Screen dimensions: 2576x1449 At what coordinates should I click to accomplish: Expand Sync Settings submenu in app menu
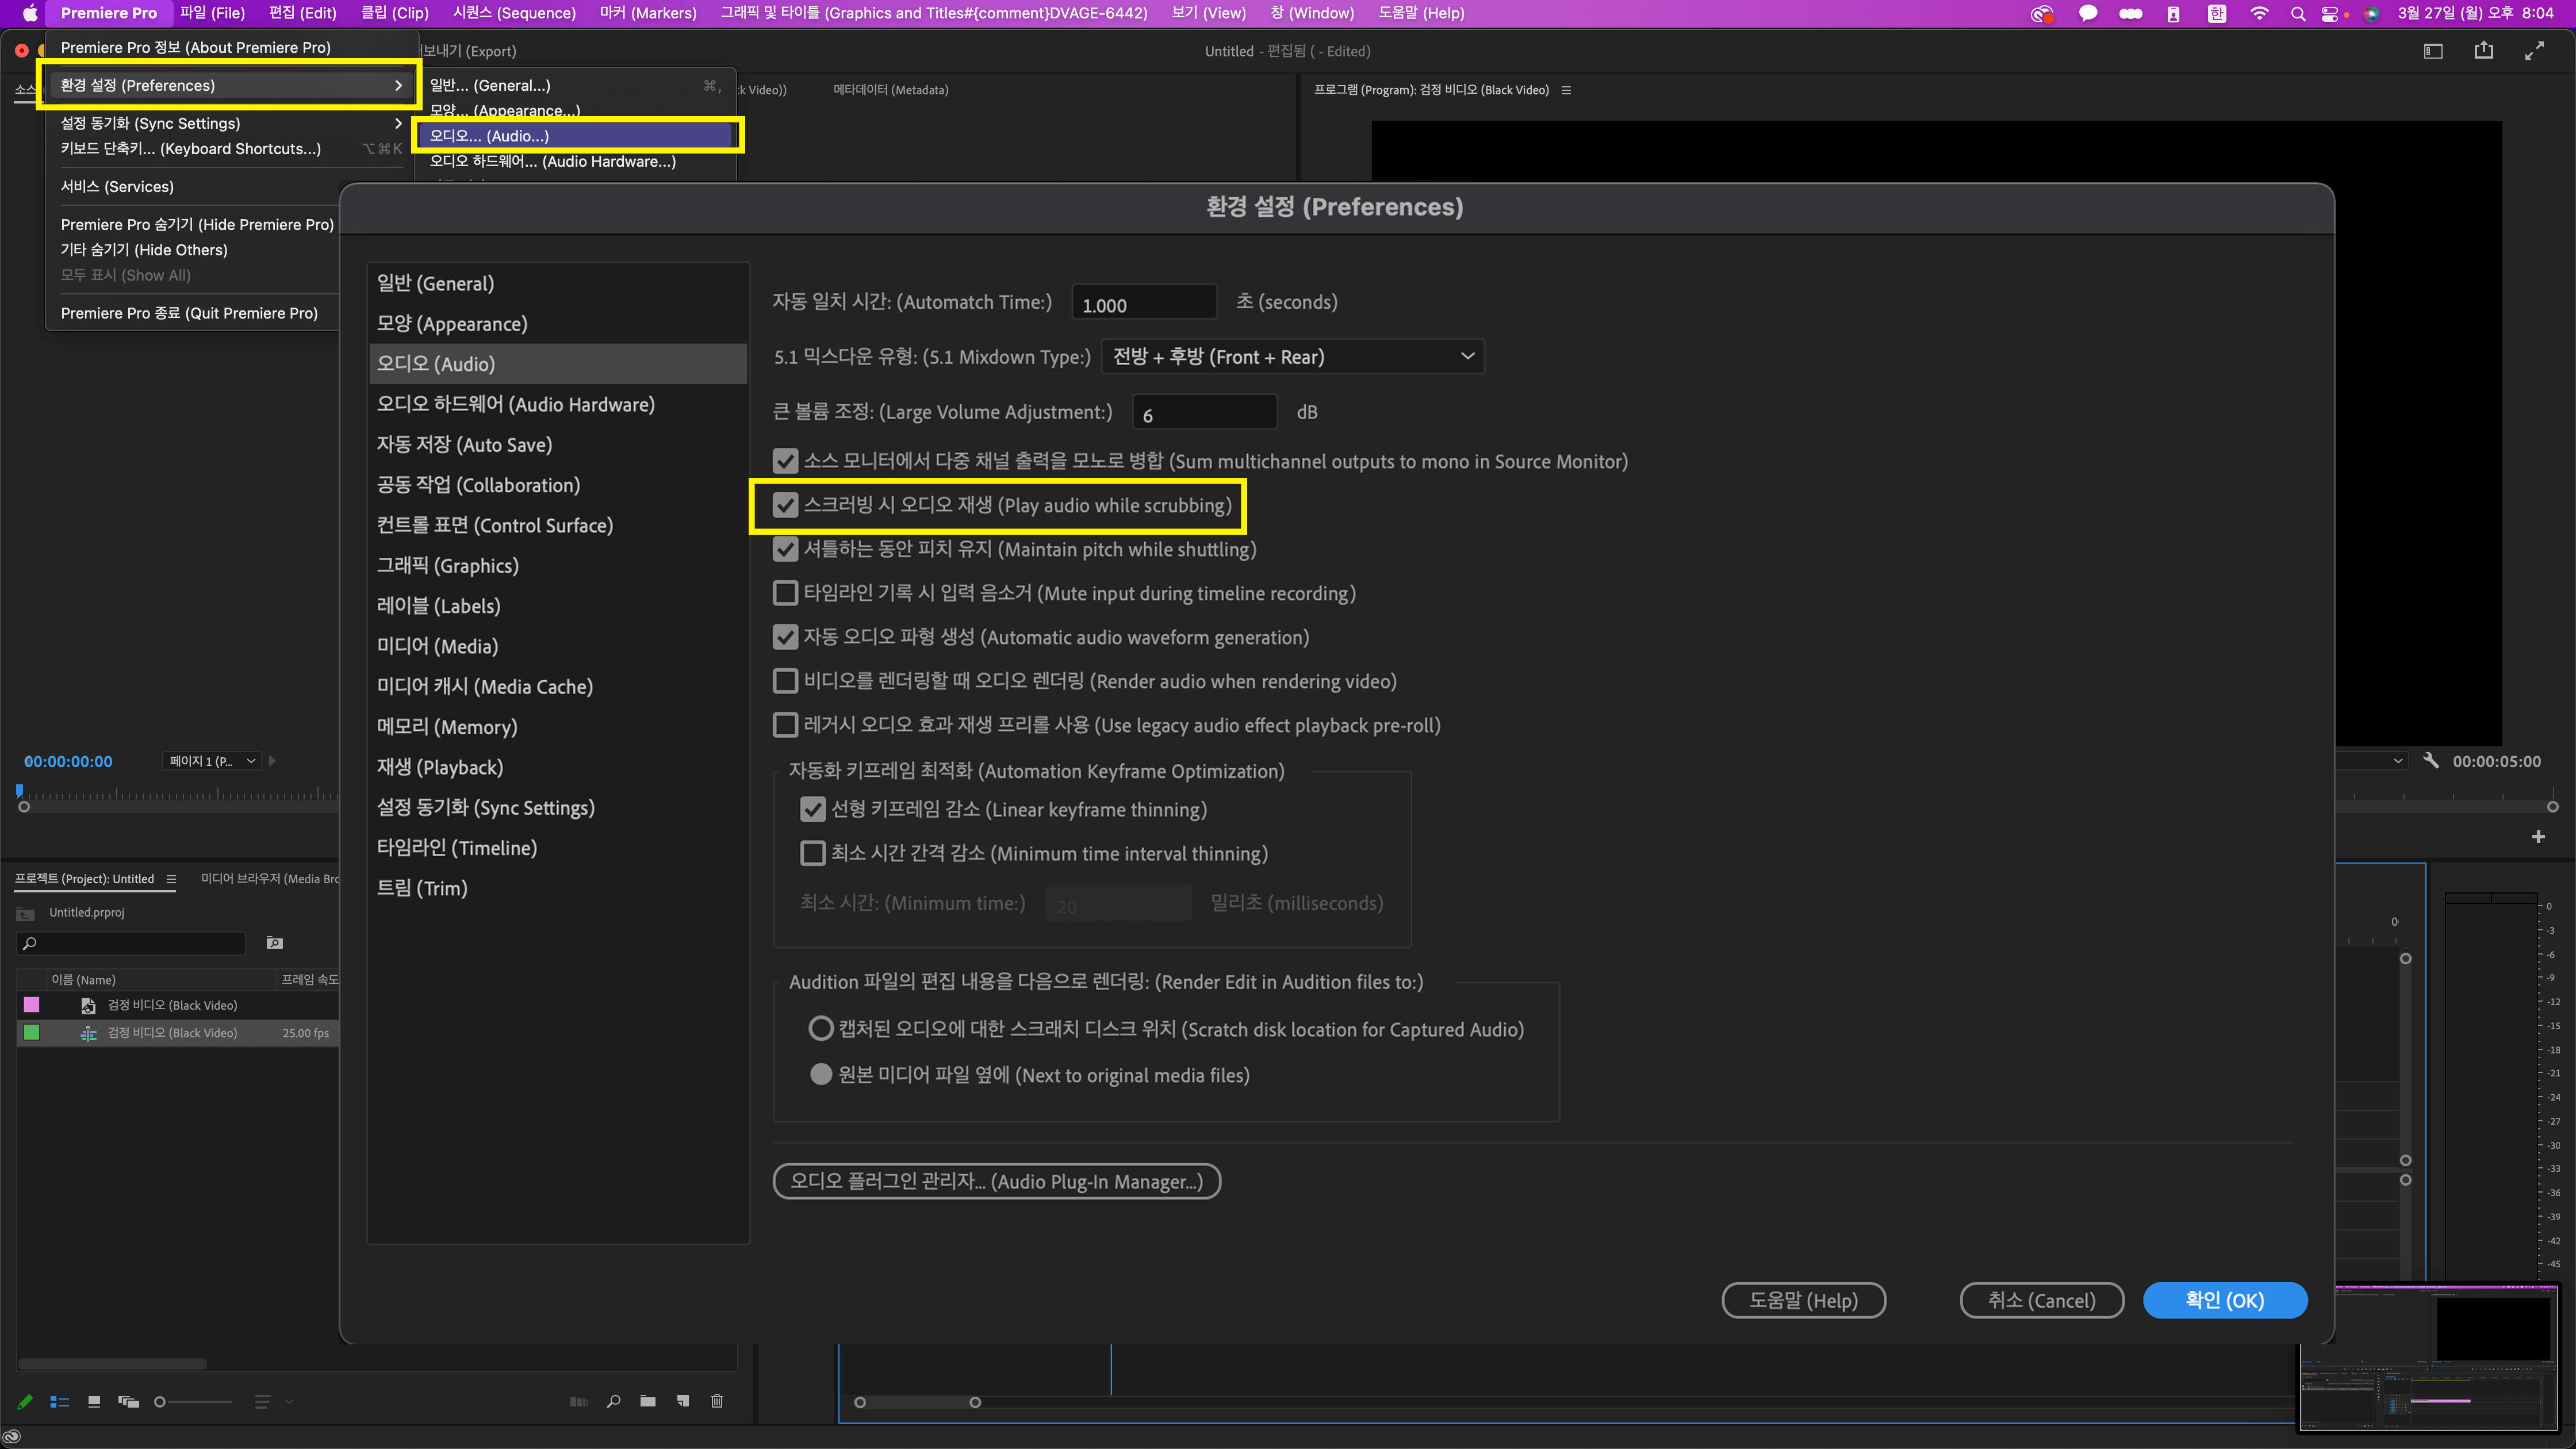coord(398,124)
